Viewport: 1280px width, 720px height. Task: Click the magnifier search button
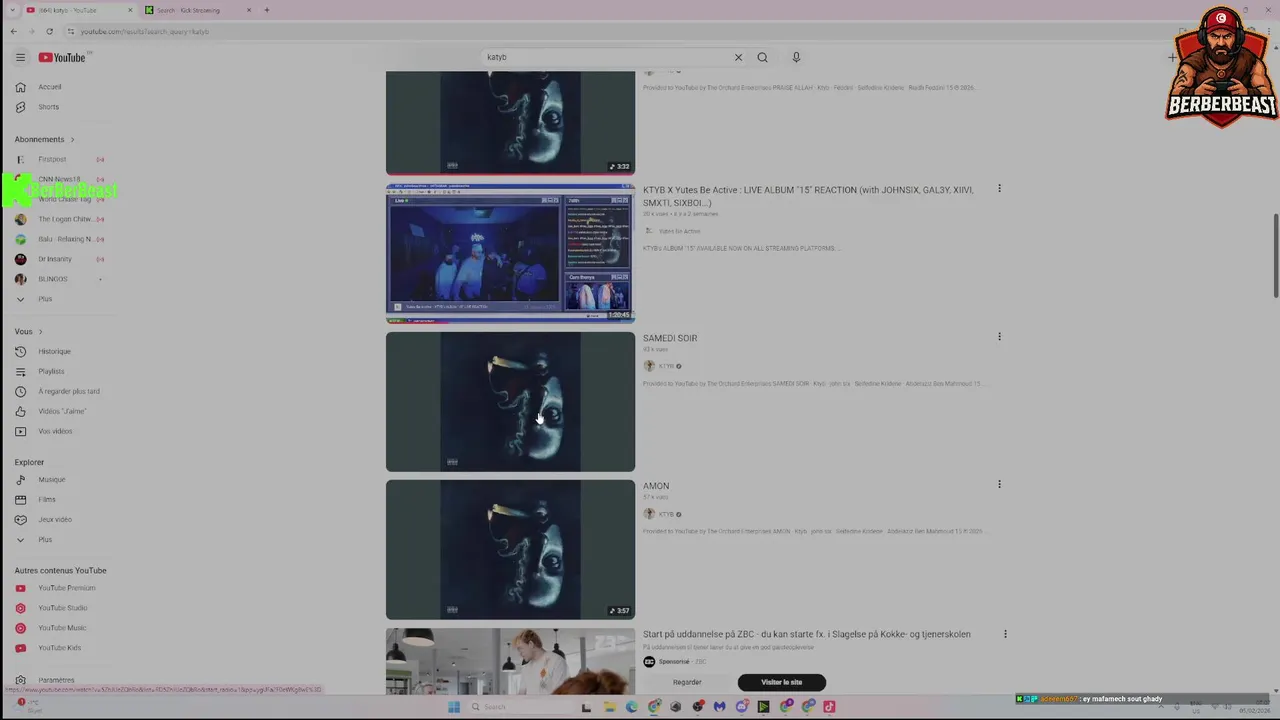click(x=762, y=57)
